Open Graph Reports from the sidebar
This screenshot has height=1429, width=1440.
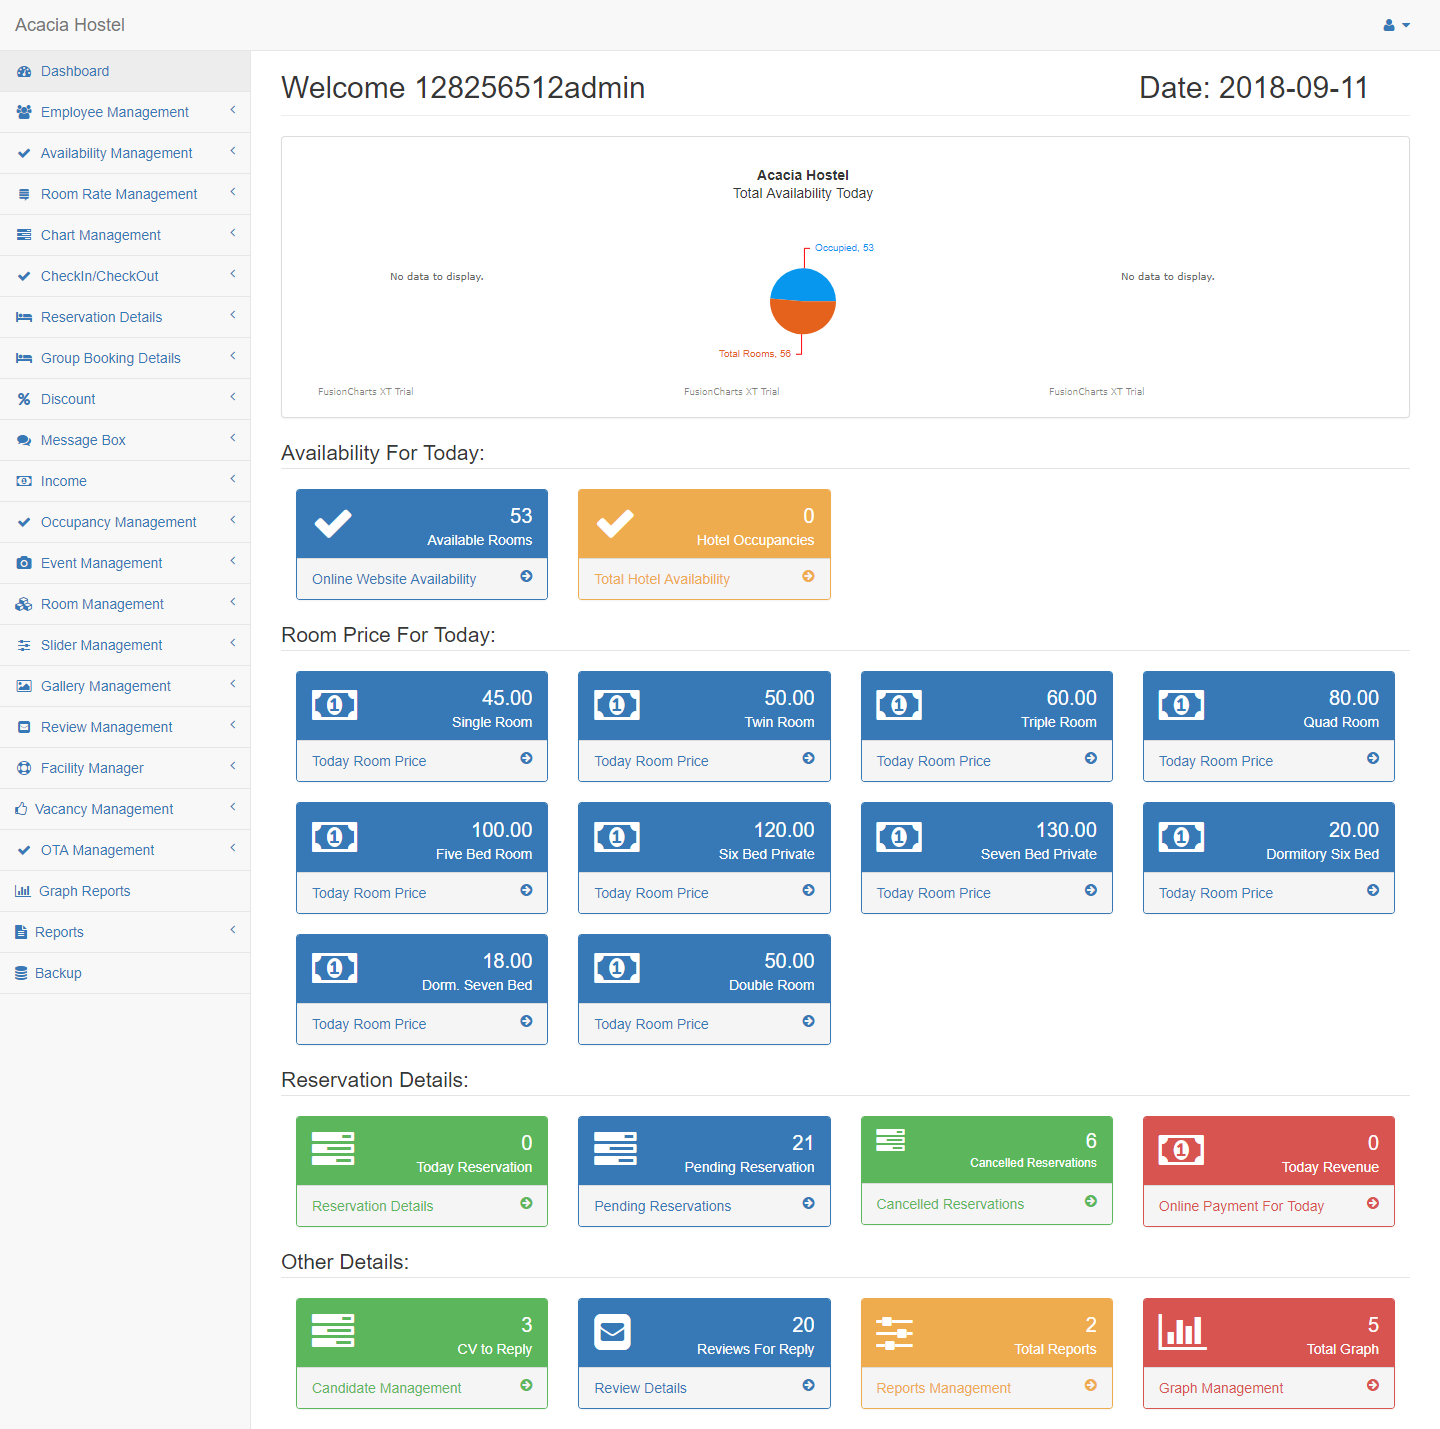coord(84,891)
